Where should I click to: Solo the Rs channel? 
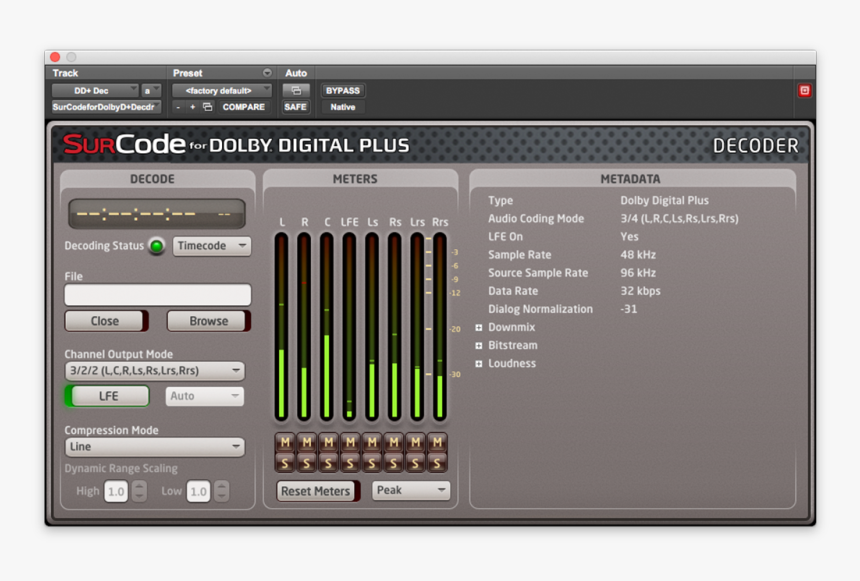click(393, 463)
